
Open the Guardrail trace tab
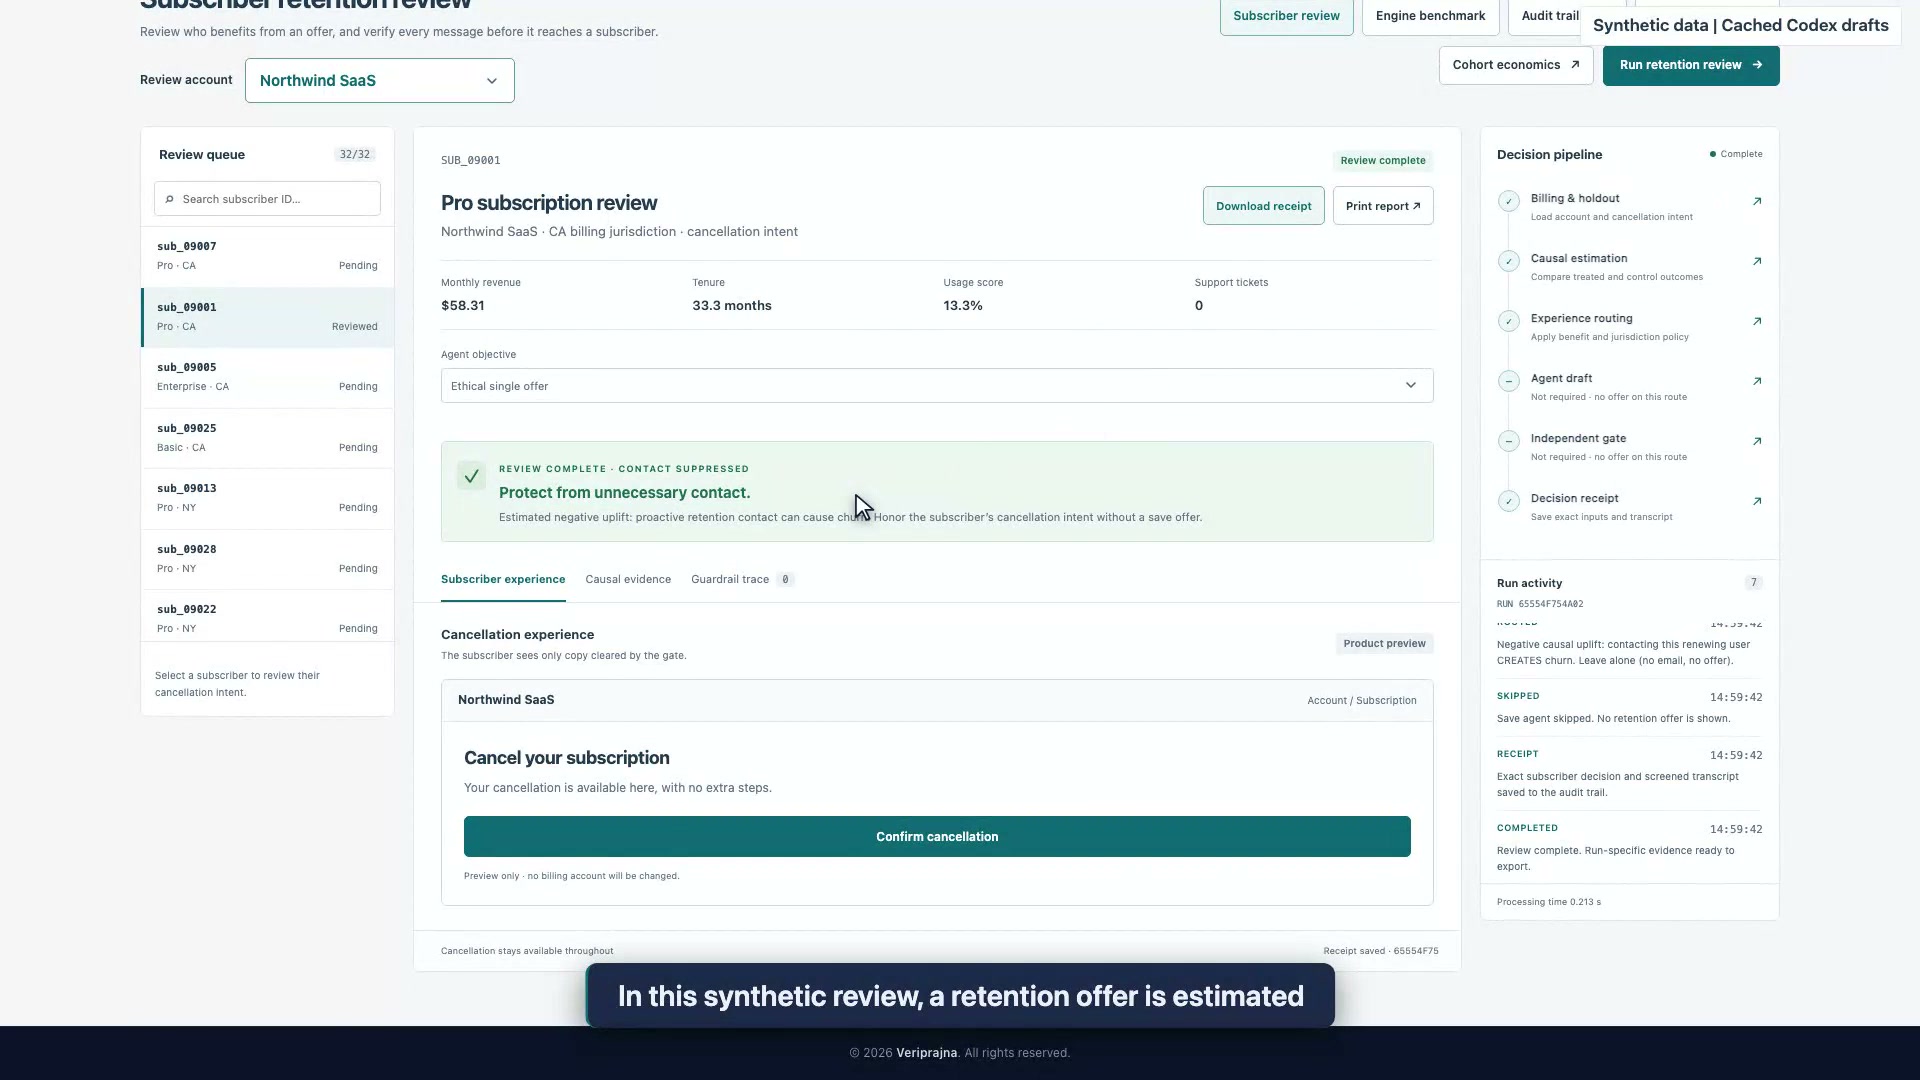(742, 580)
